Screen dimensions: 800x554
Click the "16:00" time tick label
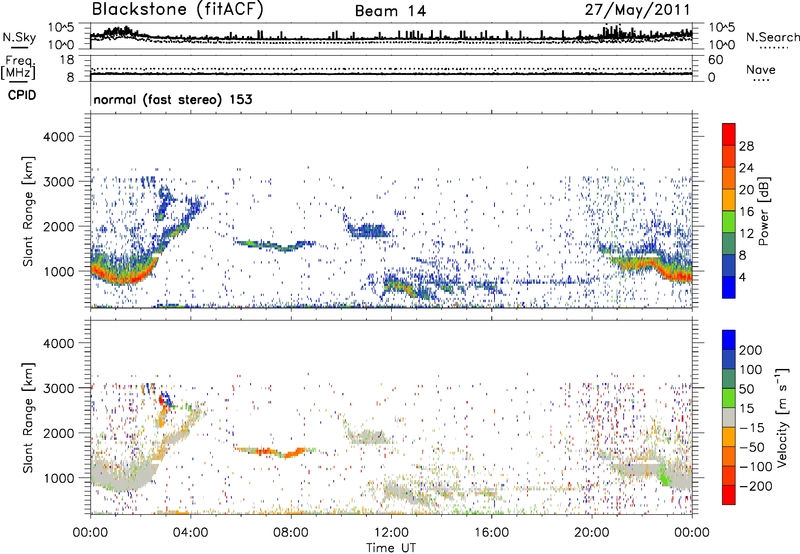point(491,533)
